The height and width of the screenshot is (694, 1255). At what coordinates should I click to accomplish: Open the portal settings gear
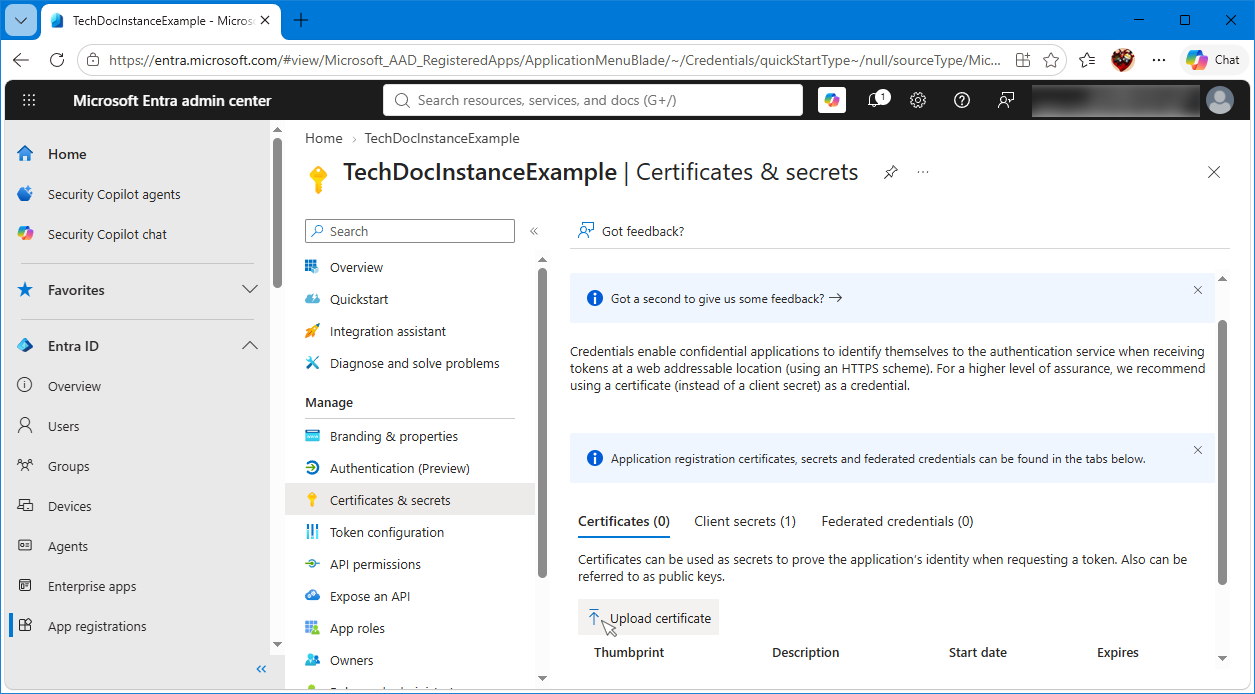918,100
